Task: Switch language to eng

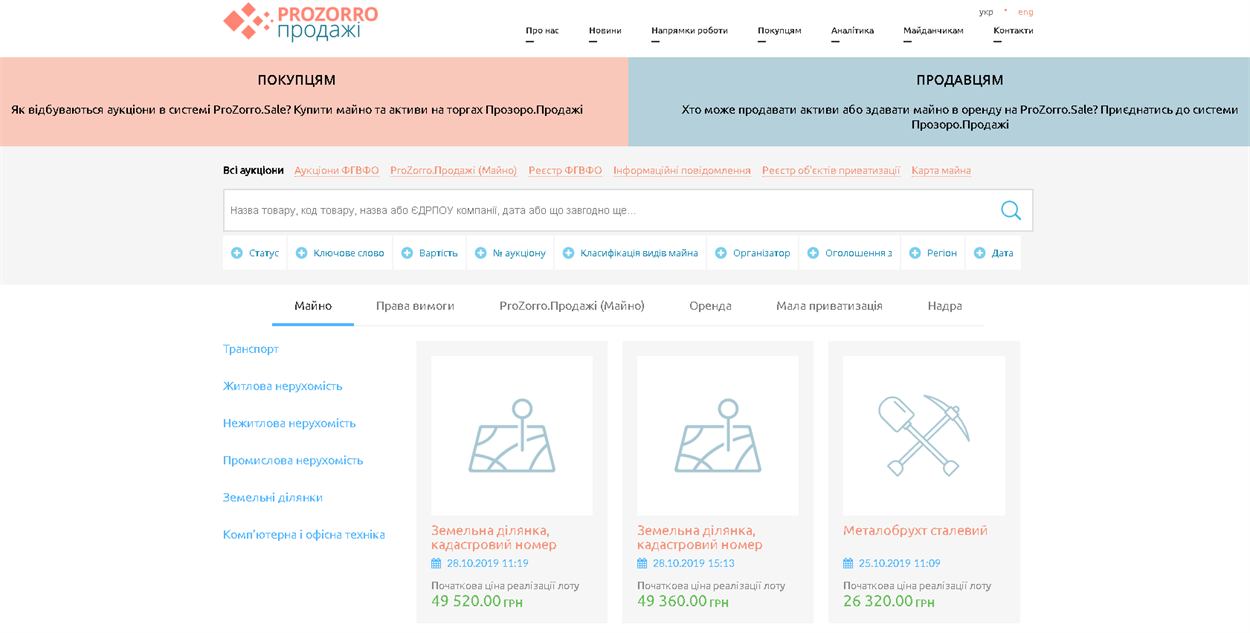Action: pyautogui.click(x=1025, y=12)
